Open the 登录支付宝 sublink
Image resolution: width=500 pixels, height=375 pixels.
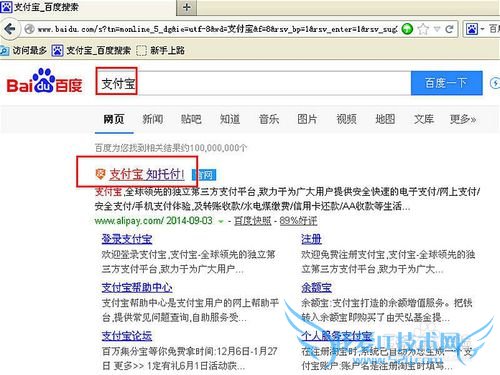[x=127, y=239]
